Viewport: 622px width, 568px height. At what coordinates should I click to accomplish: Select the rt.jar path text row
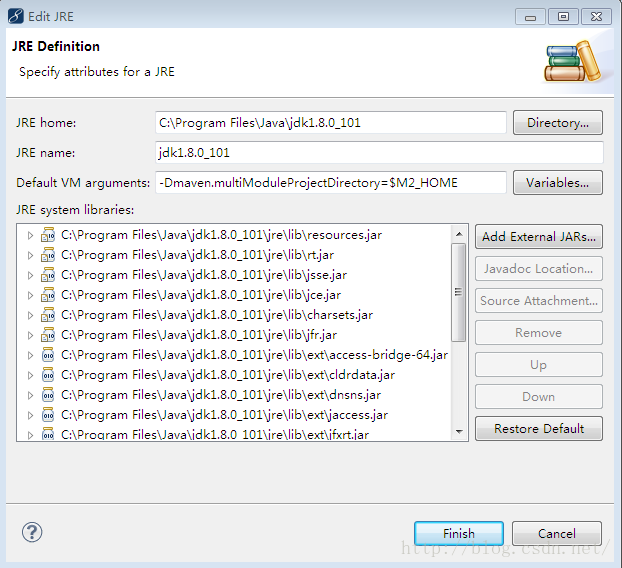click(x=197, y=255)
